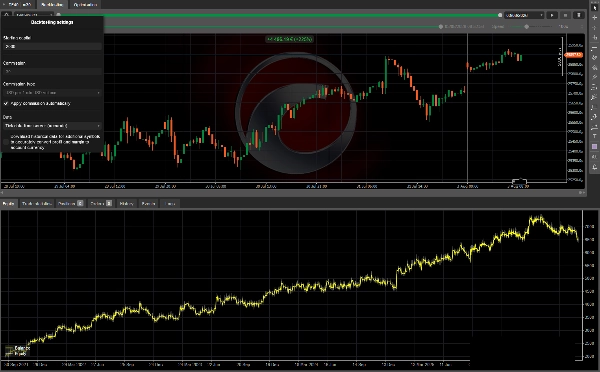This screenshot has height=372, width=600.
Task: Open the Data source dropdown in settings
Action: 52,126
